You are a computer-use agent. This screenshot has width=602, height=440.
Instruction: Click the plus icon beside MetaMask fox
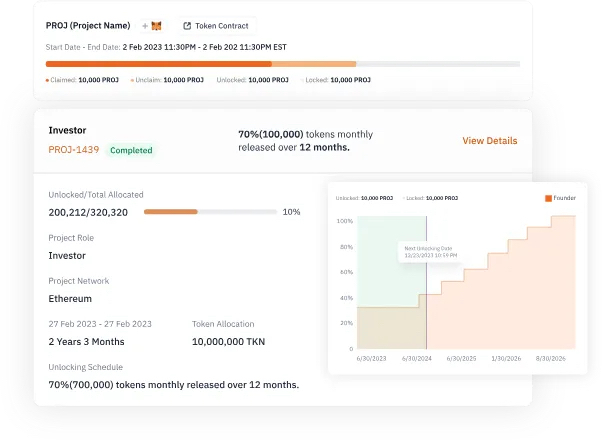click(x=145, y=26)
